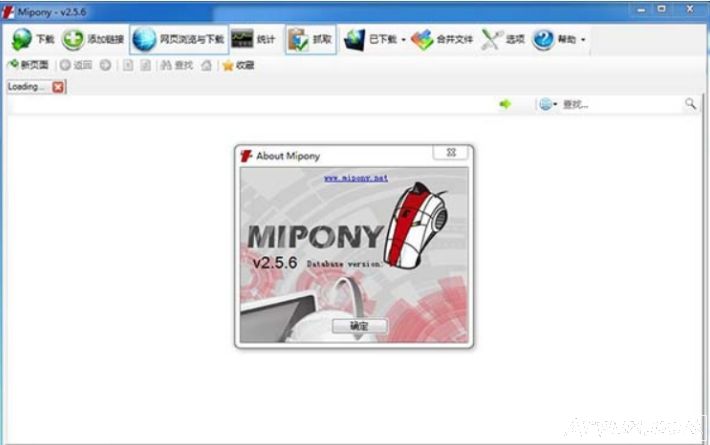
Task: Click the 查找 binoculars find button
Action: point(177,65)
